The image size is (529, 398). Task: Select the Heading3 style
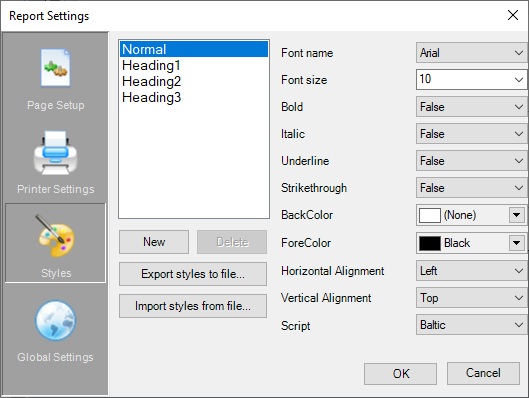coord(194,97)
